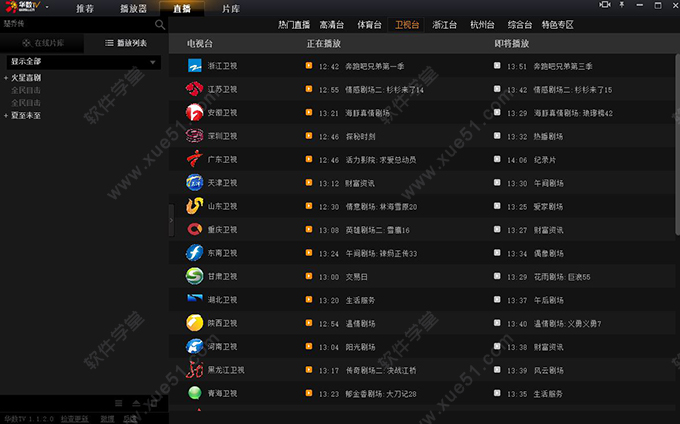This screenshot has width=680, height=424.
Task: Click the 甘肃卫视 channel logo
Action: pyautogui.click(x=194, y=276)
